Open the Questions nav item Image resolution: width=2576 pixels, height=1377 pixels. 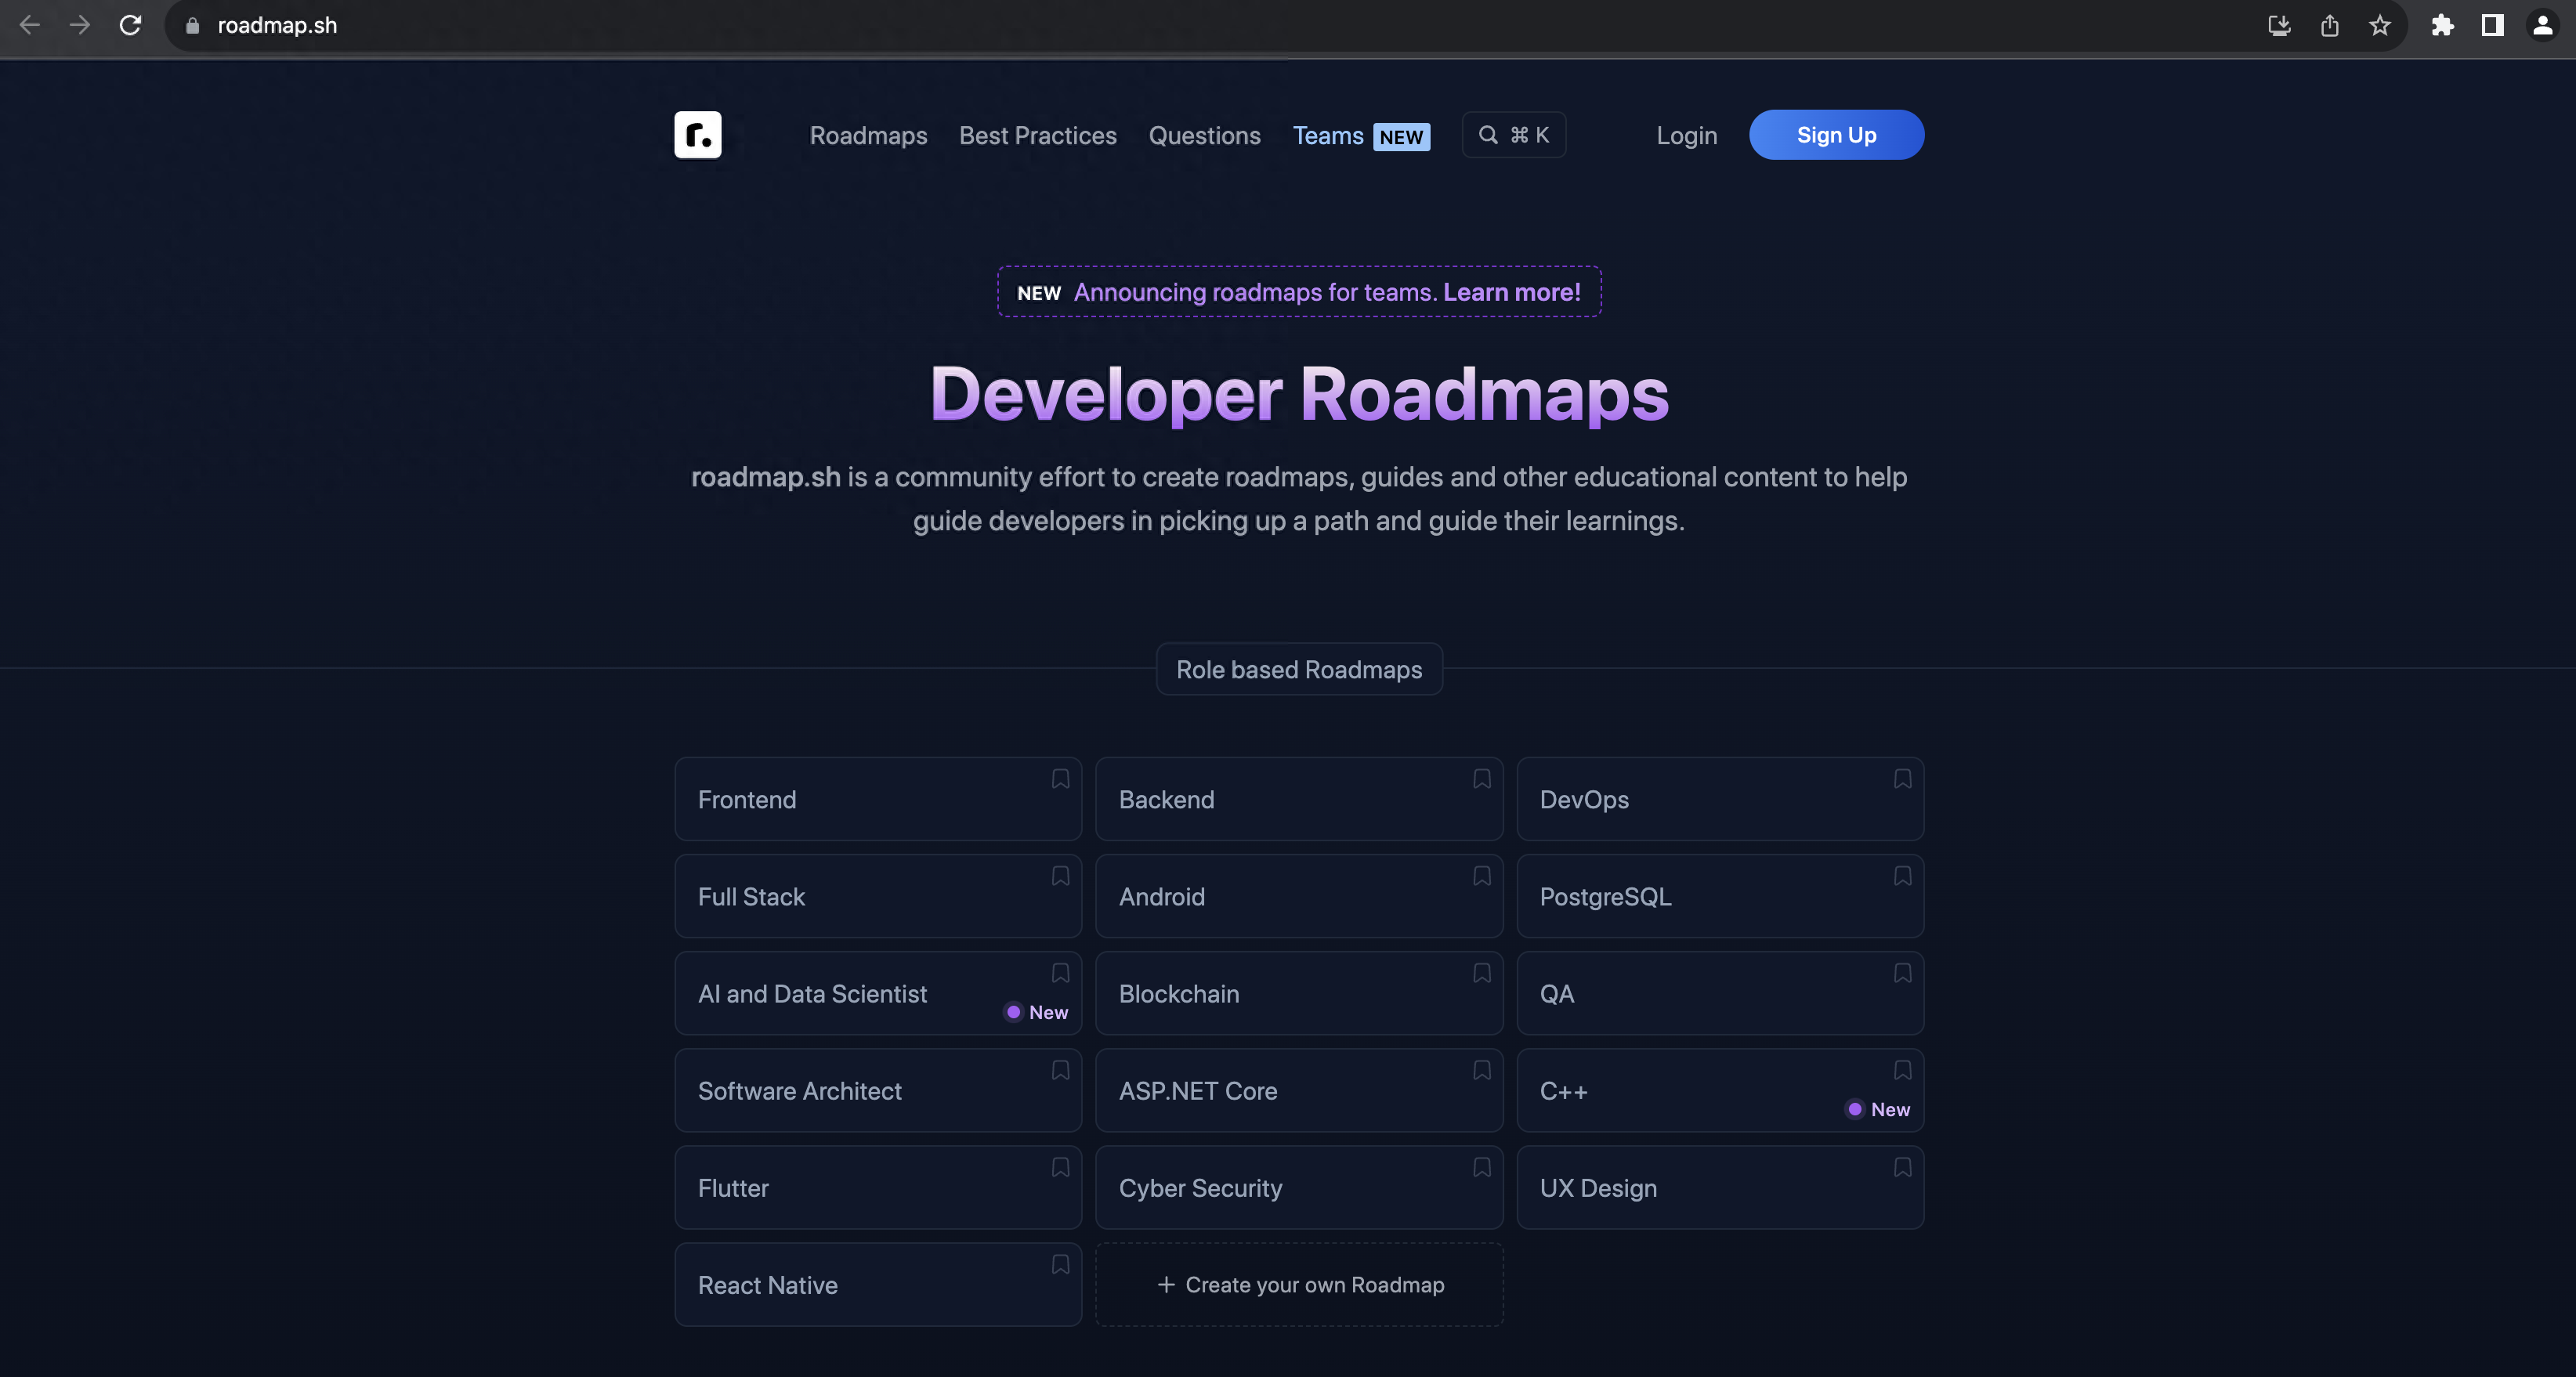pyautogui.click(x=1204, y=135)
